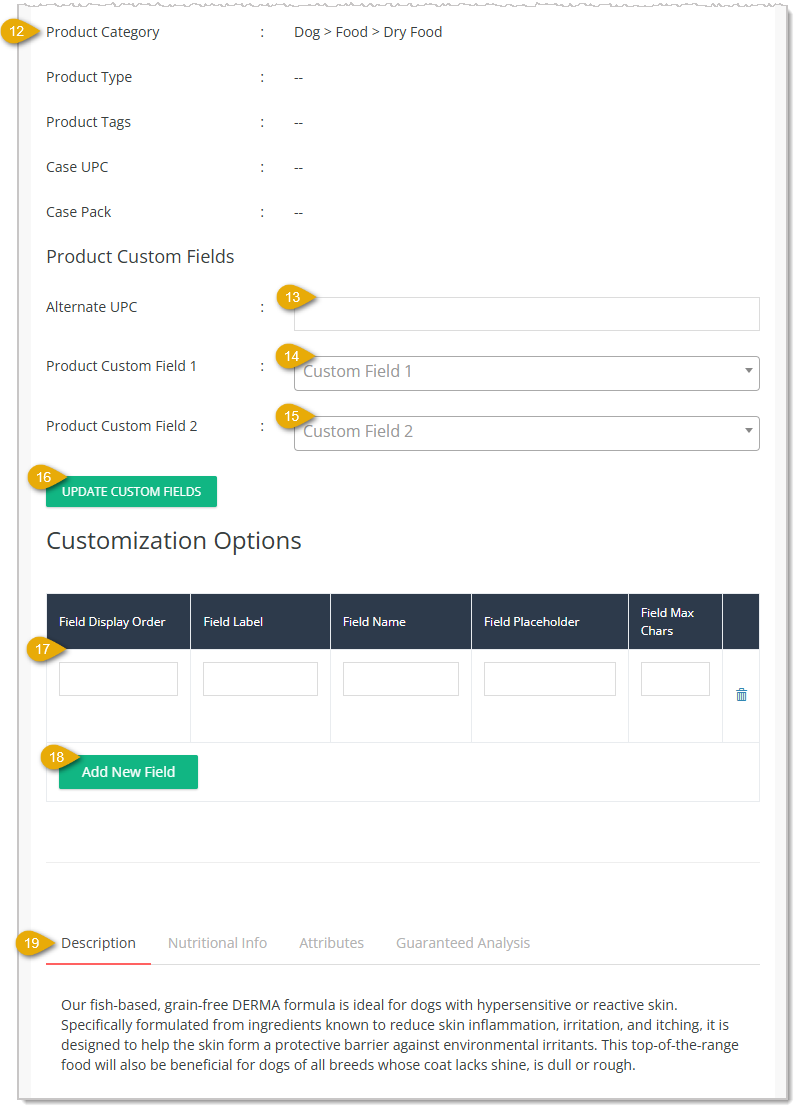Viewport: 798px width, 1110px height.
Task: Focus the Field Max Chars input box
Action: tap(675, 679)
